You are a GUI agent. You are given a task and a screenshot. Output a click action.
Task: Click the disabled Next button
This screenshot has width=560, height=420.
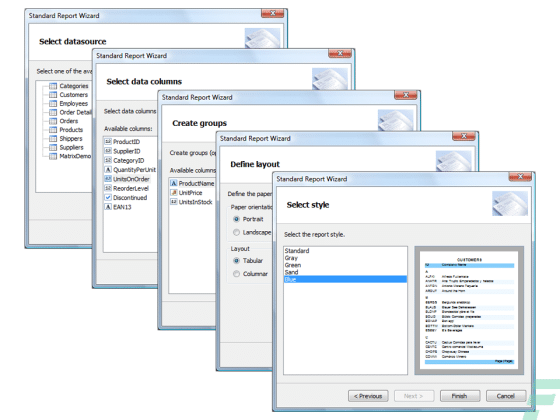click(414, 396)
